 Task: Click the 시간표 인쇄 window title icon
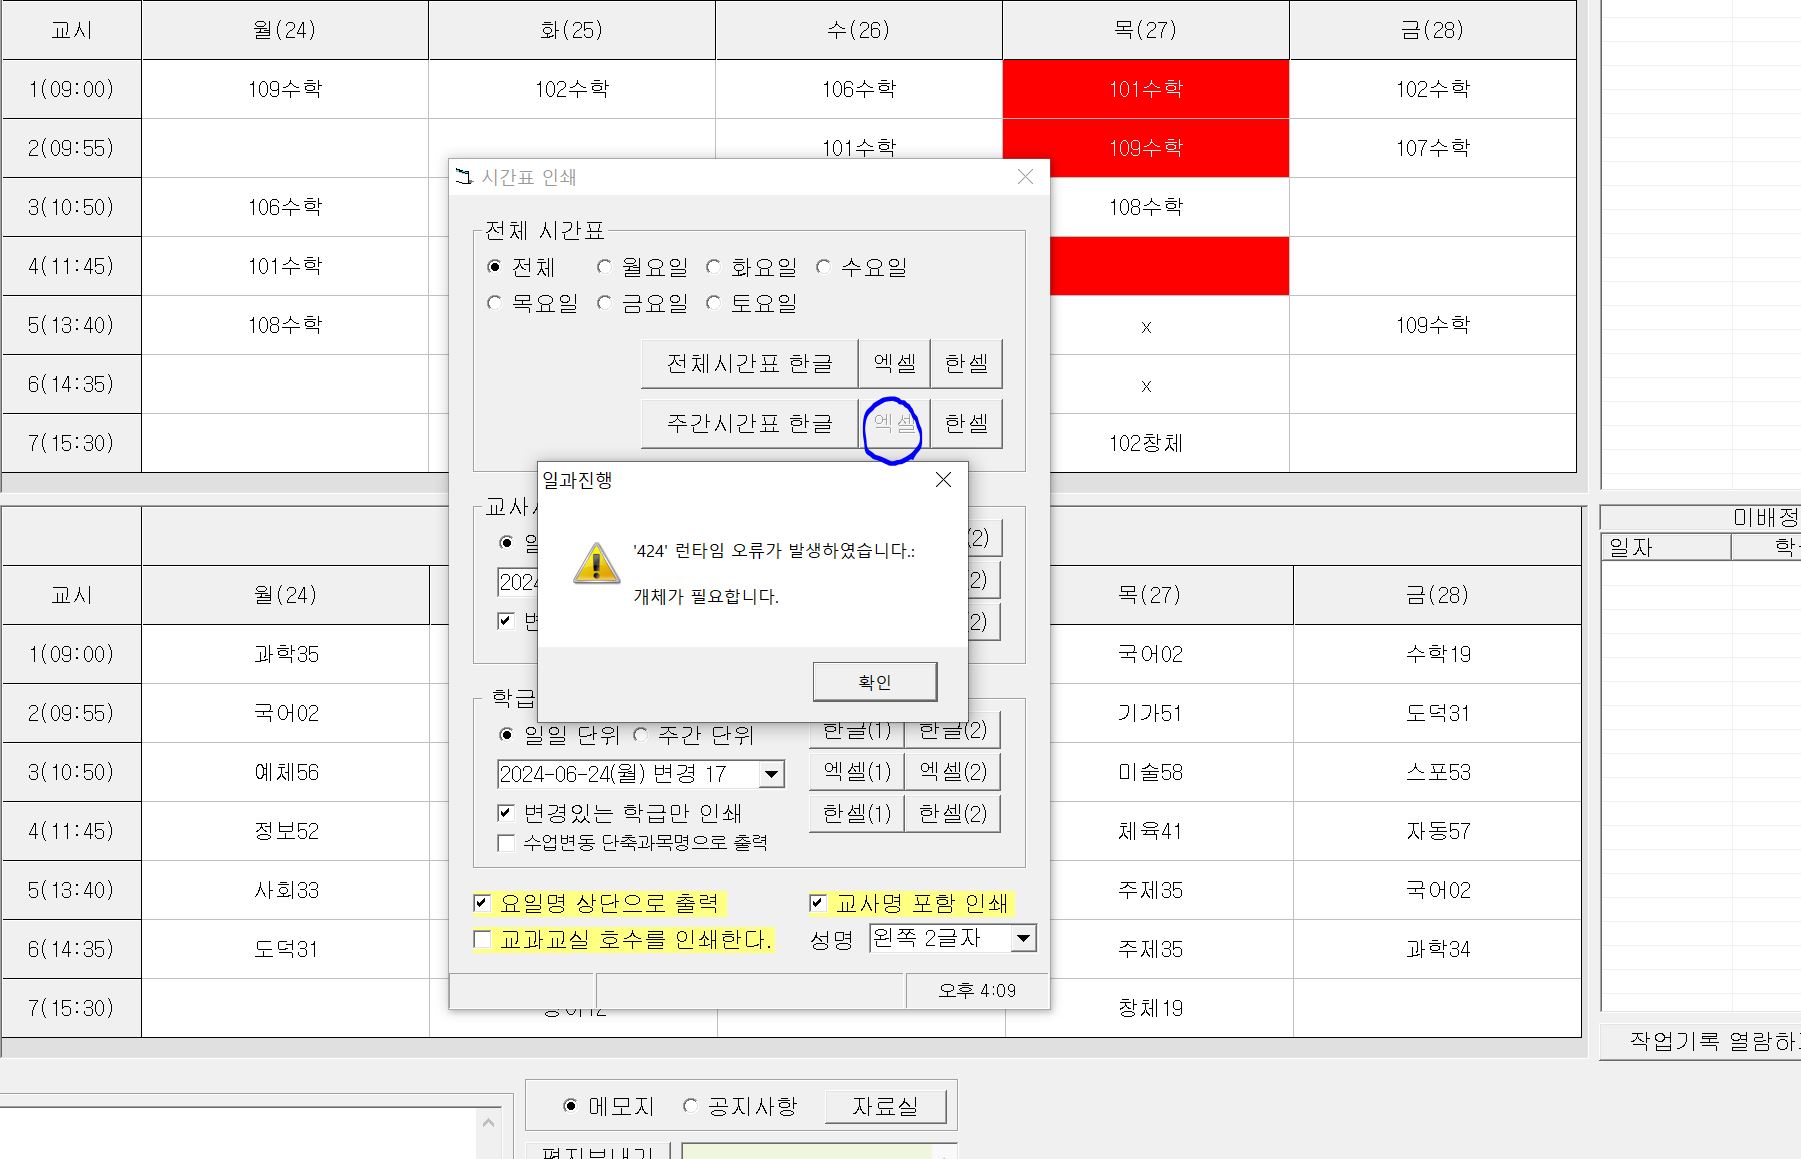(464, 177)
